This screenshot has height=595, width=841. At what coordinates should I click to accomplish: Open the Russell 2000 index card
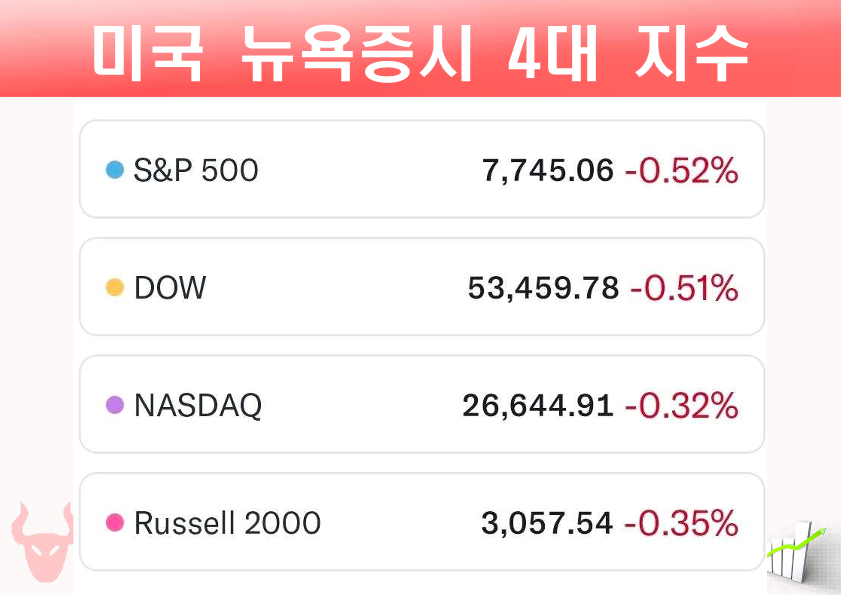[x=422, y=521]
